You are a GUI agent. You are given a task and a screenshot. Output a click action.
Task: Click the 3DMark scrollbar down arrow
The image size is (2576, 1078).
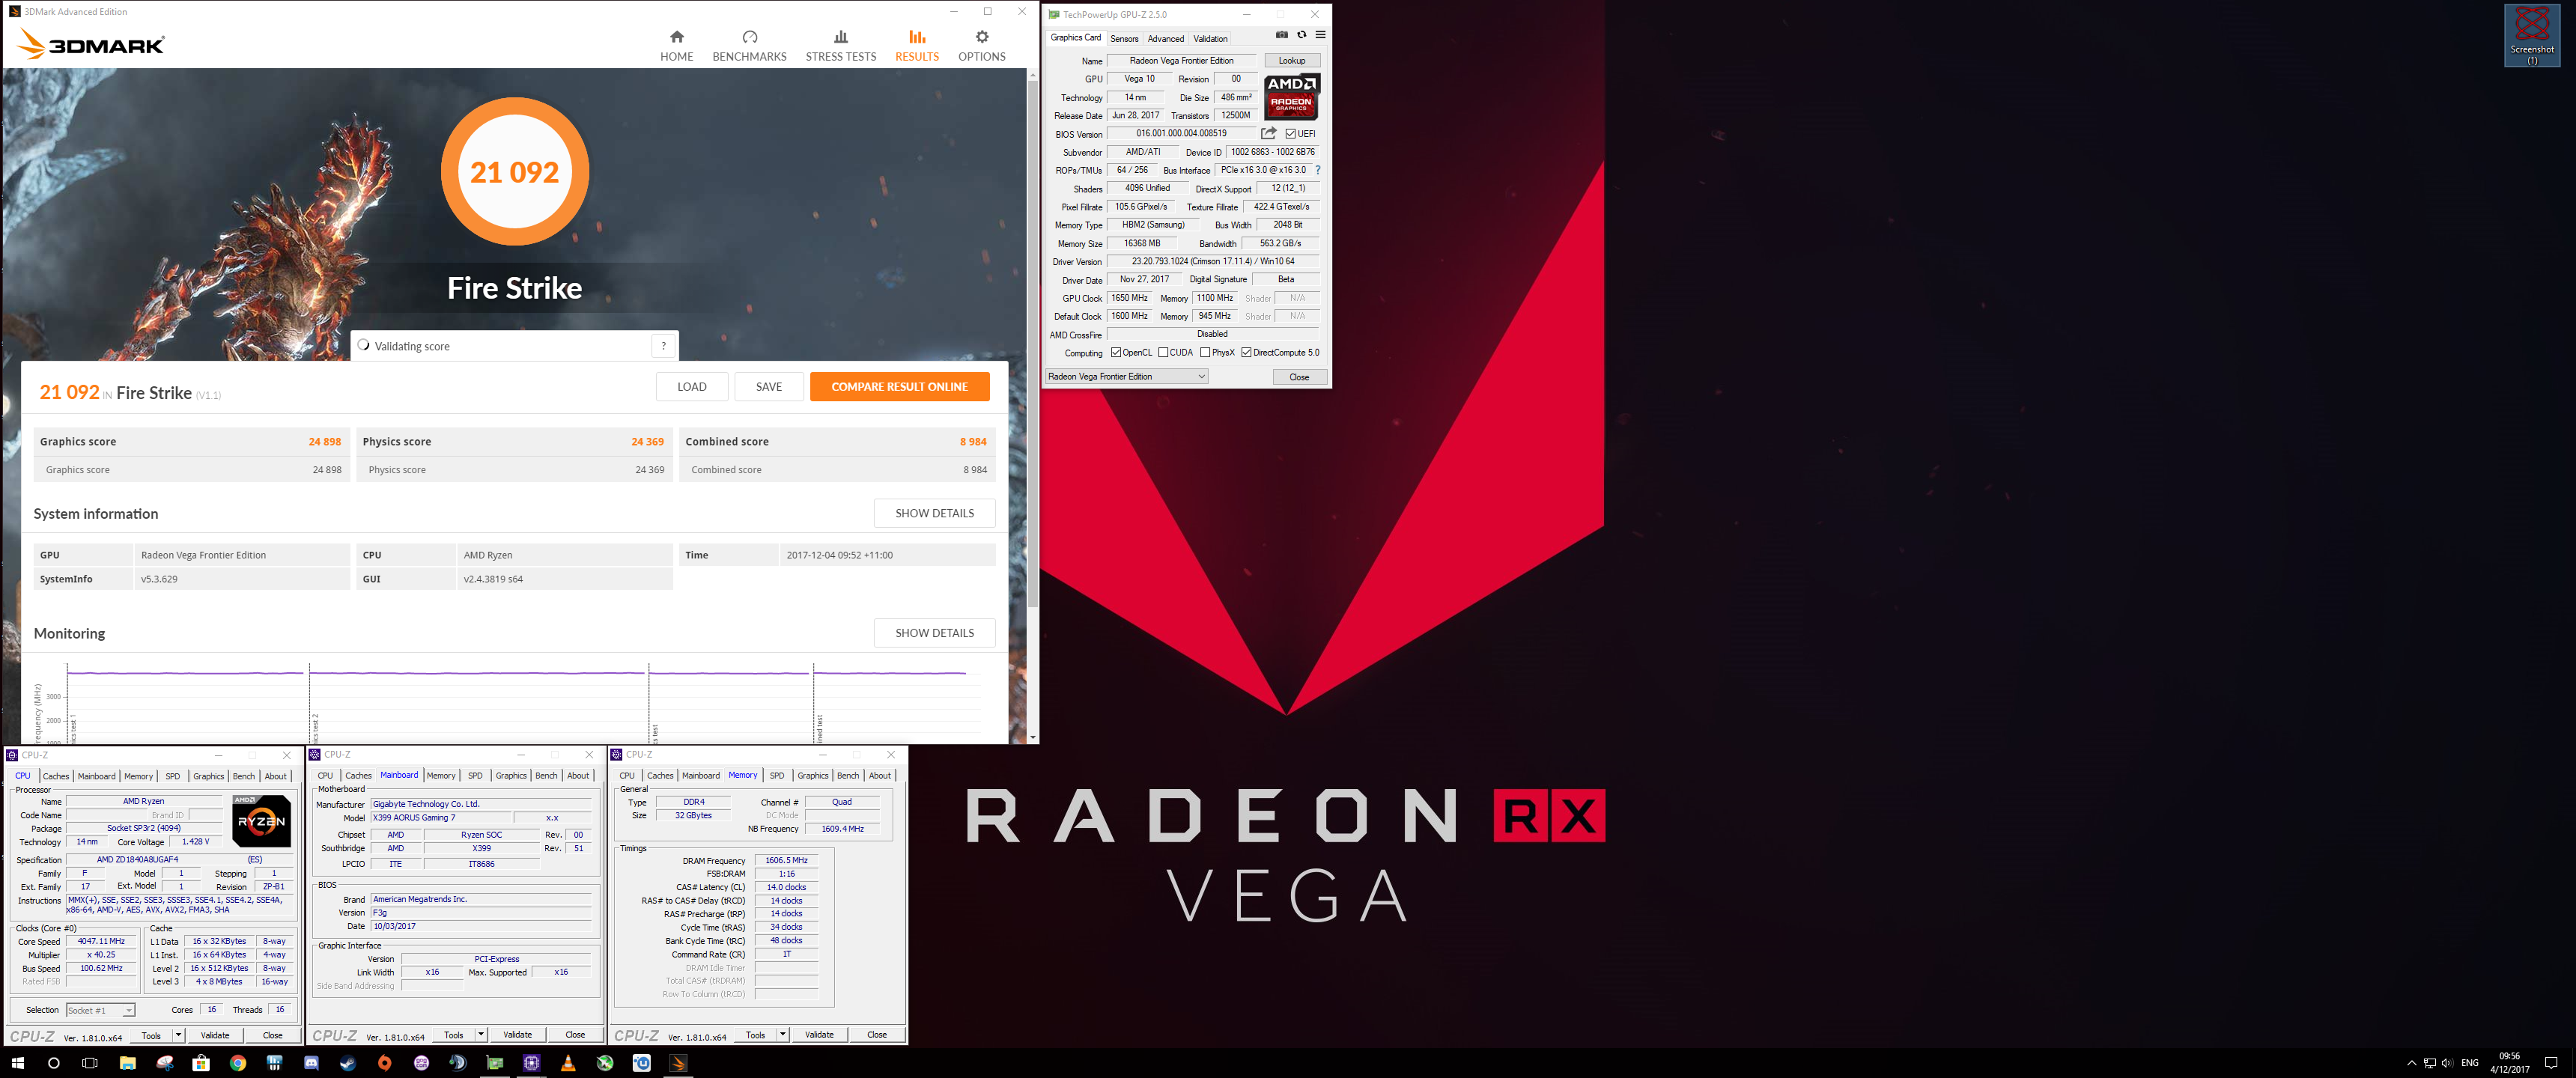click(x=1032, y=737)
